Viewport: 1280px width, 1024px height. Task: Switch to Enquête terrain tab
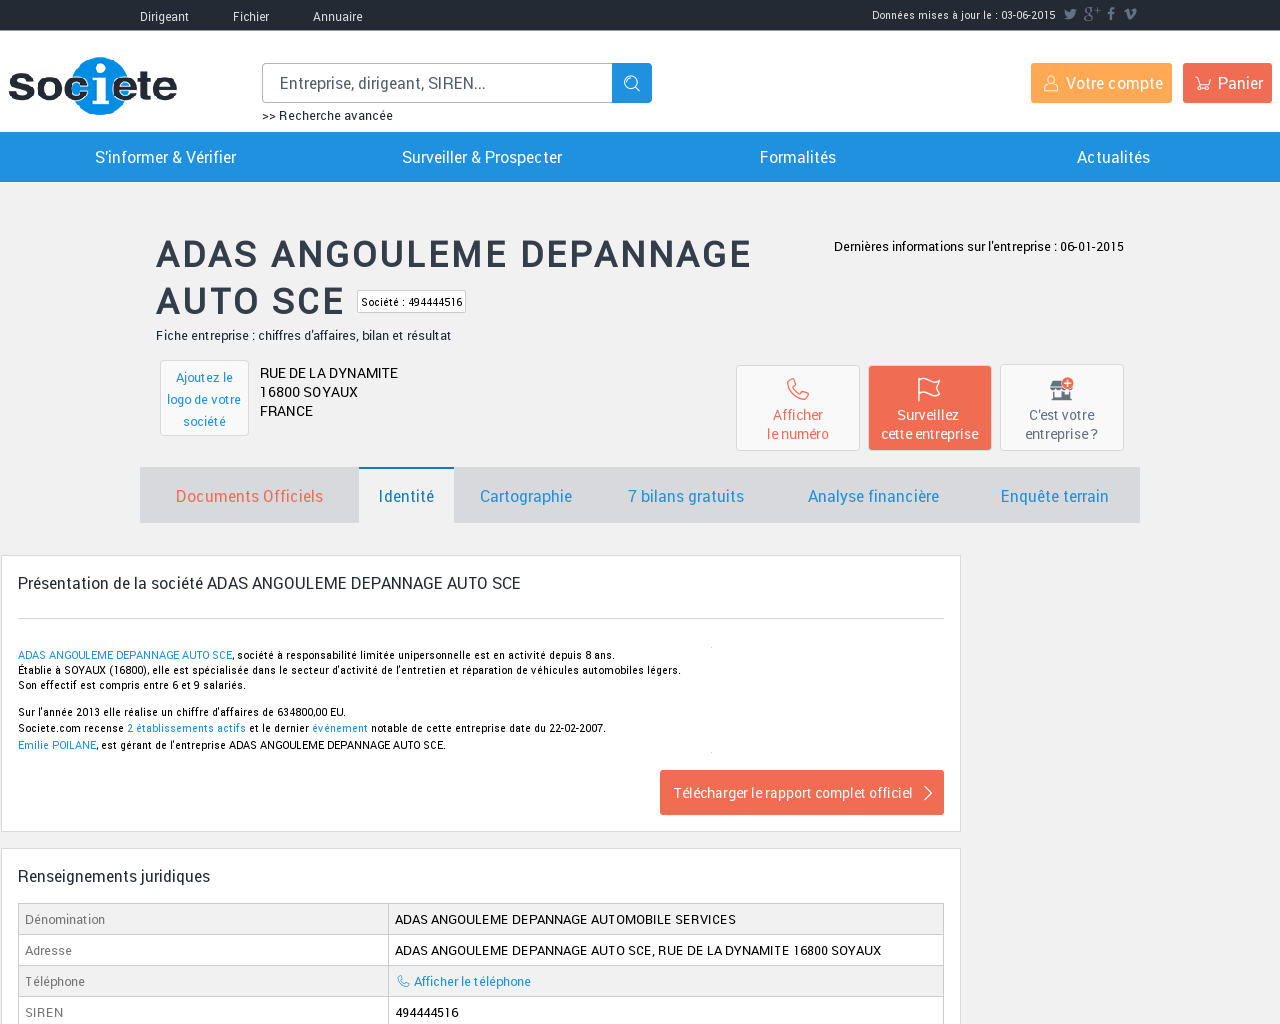tap(1055, 496)
